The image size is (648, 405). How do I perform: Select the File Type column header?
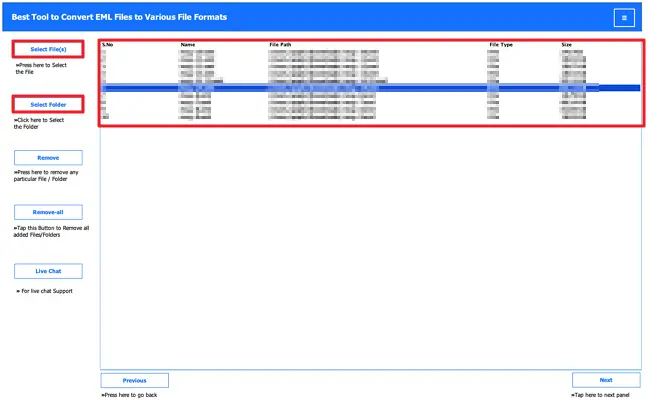501,45
